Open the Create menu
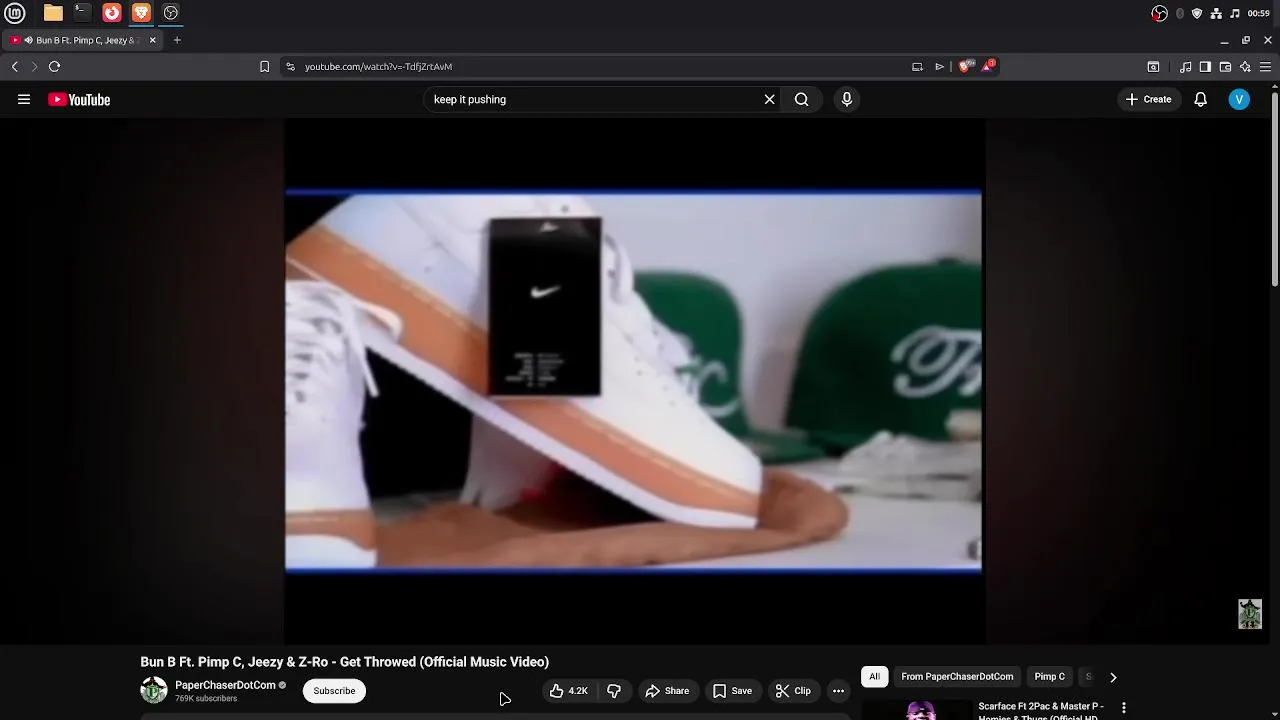This screenshot has height=720, width=1280. tap(1148, 99)
